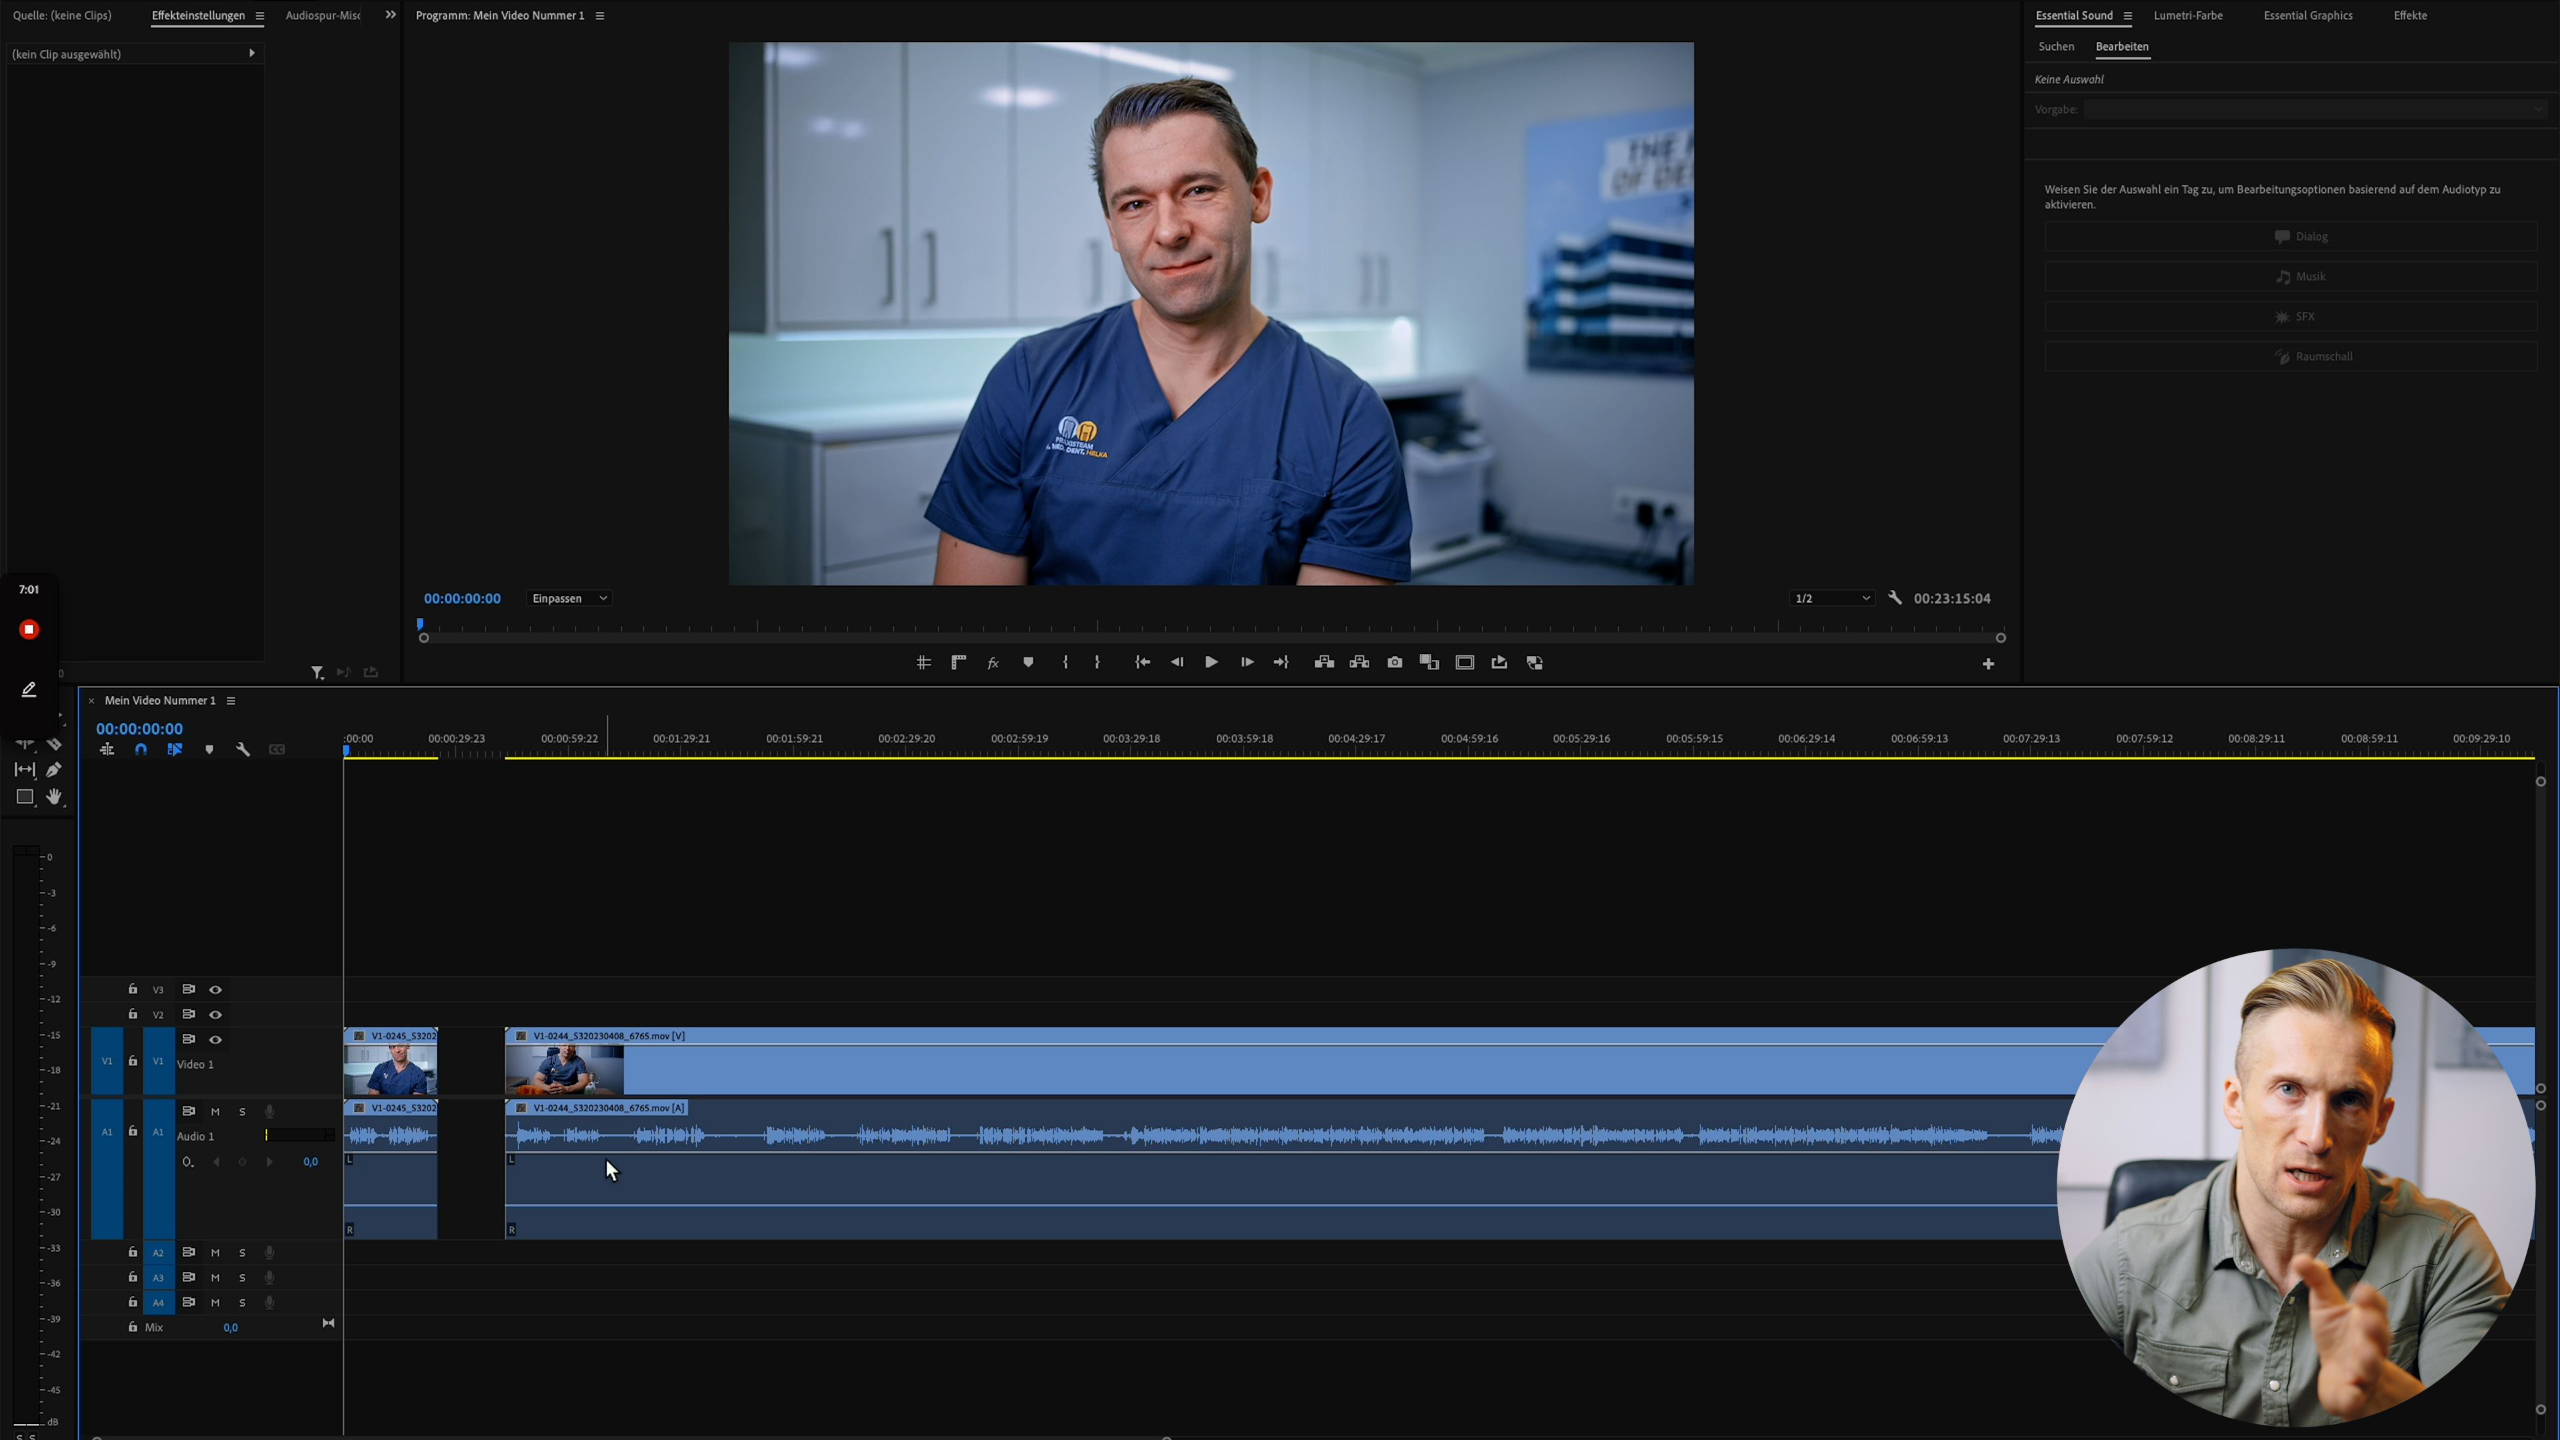Toggle lock on track V3
The width and height of the screenshot is (2560, 1440).
132,989
